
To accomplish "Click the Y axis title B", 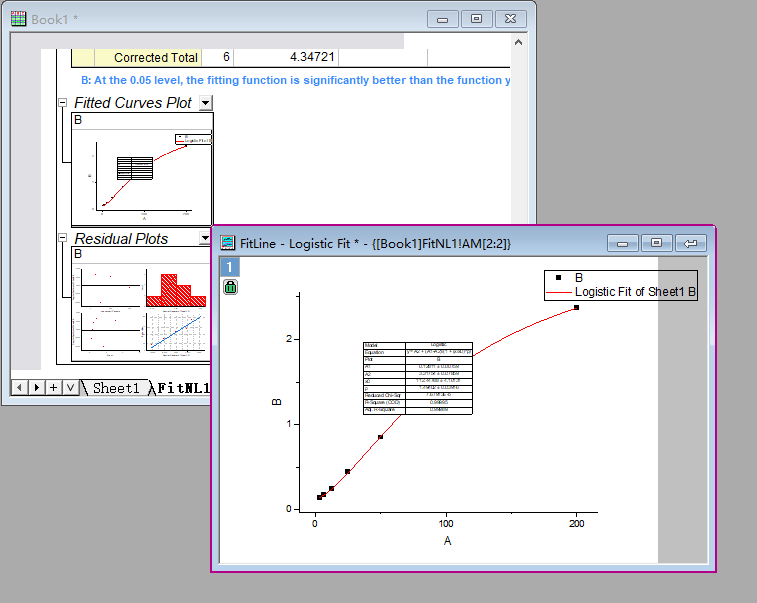I will coord(277,402).
